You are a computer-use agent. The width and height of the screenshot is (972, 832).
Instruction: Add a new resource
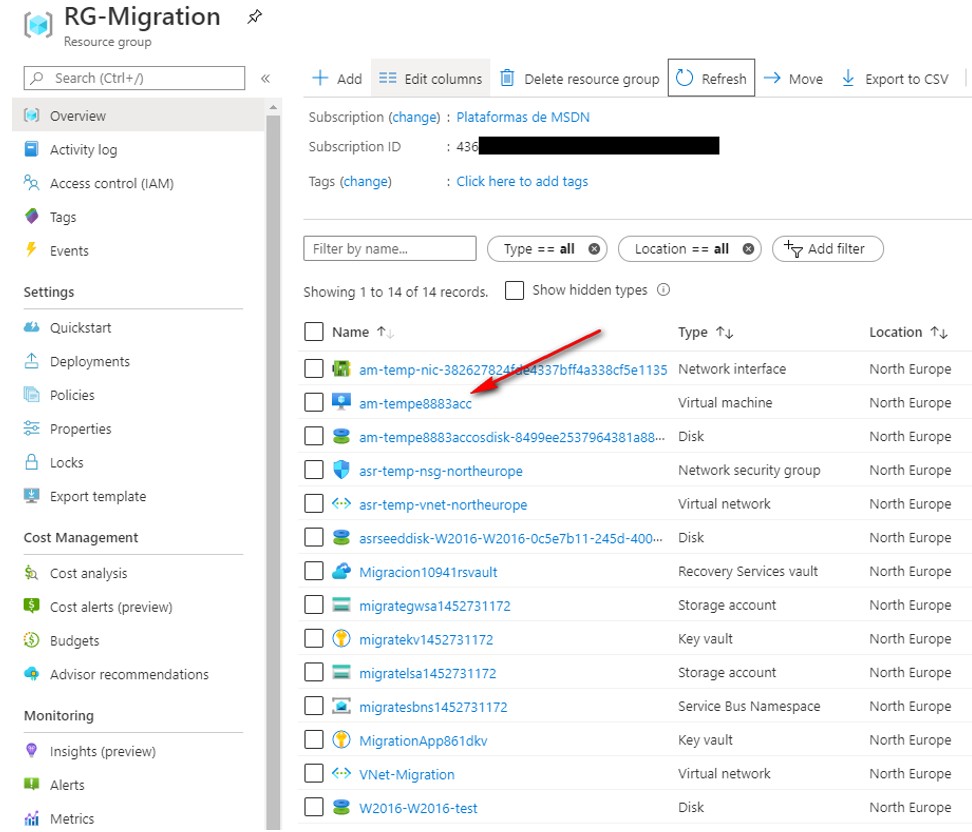click(337, 79)
